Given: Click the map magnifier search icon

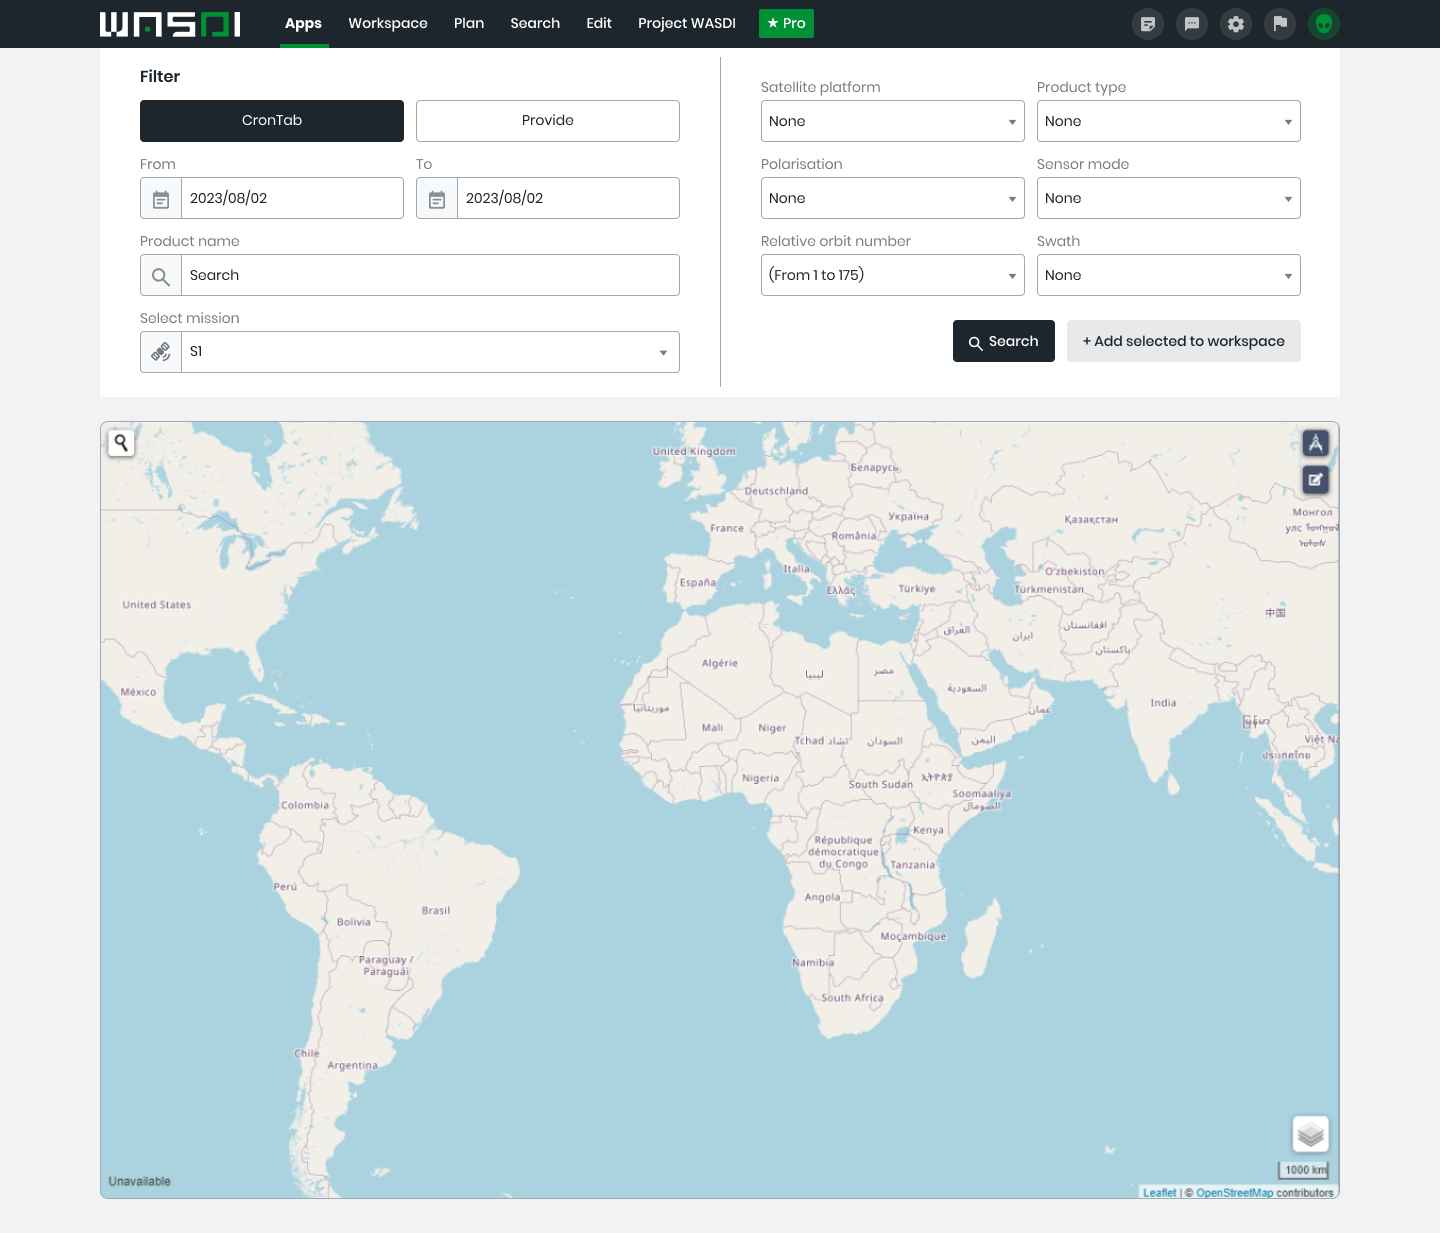Looking at the screenshot, I should tap(121, 443).
